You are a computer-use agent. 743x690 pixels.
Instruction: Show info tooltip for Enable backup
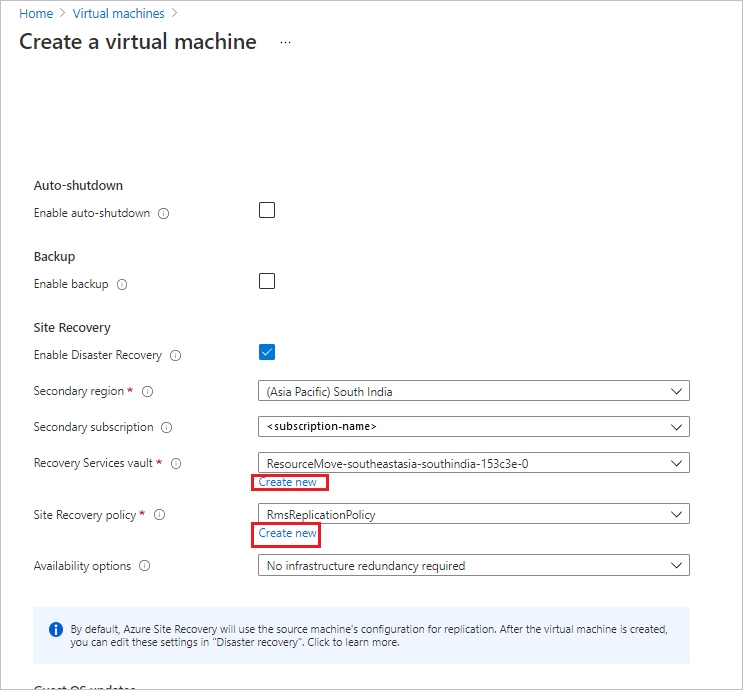122,284
